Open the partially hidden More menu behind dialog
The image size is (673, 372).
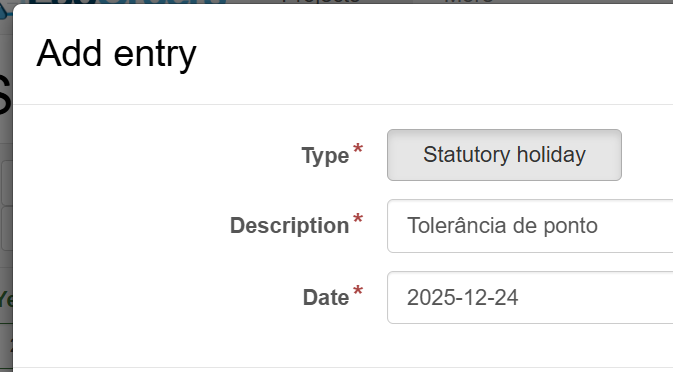point(469,2)
